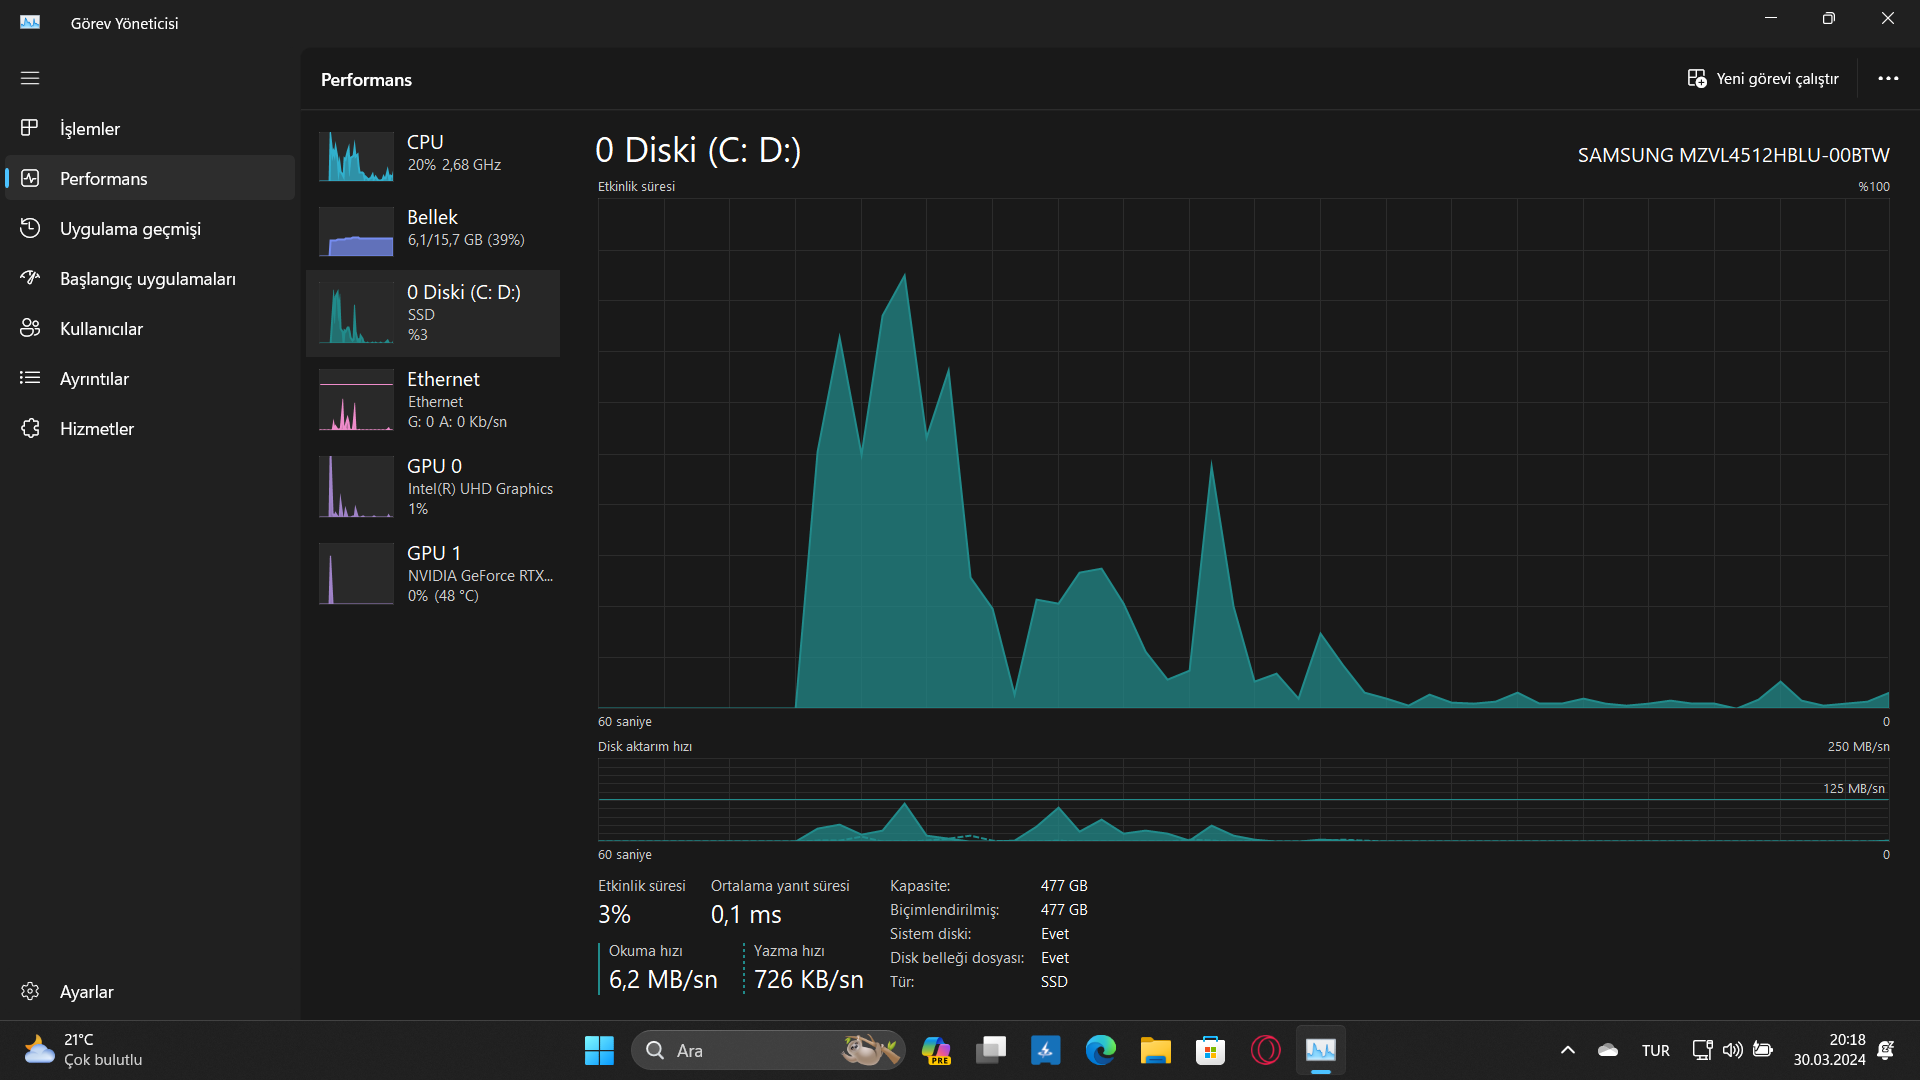This screenshot has height=1080, width=1920.
Task: Open the three-dot more options menu
Action: click(x=1888, y=79)
